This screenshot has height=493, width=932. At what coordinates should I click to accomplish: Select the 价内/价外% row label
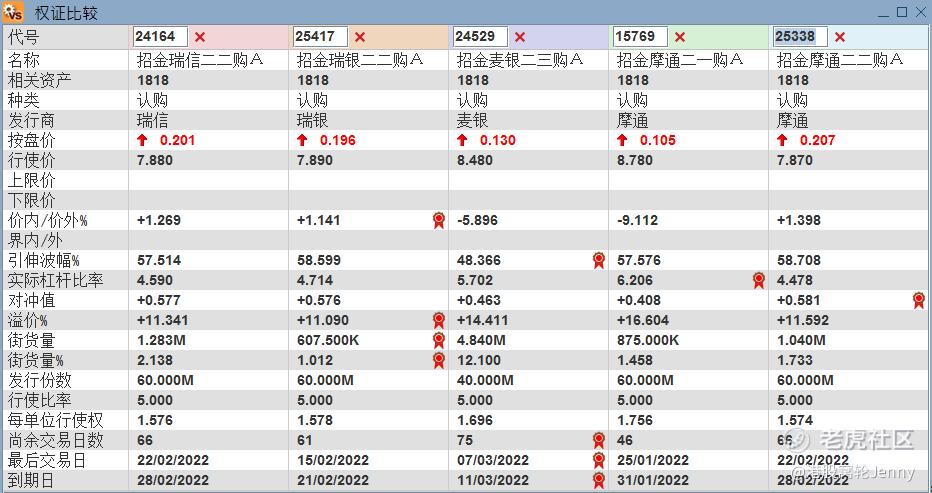(x=48, y=221)
